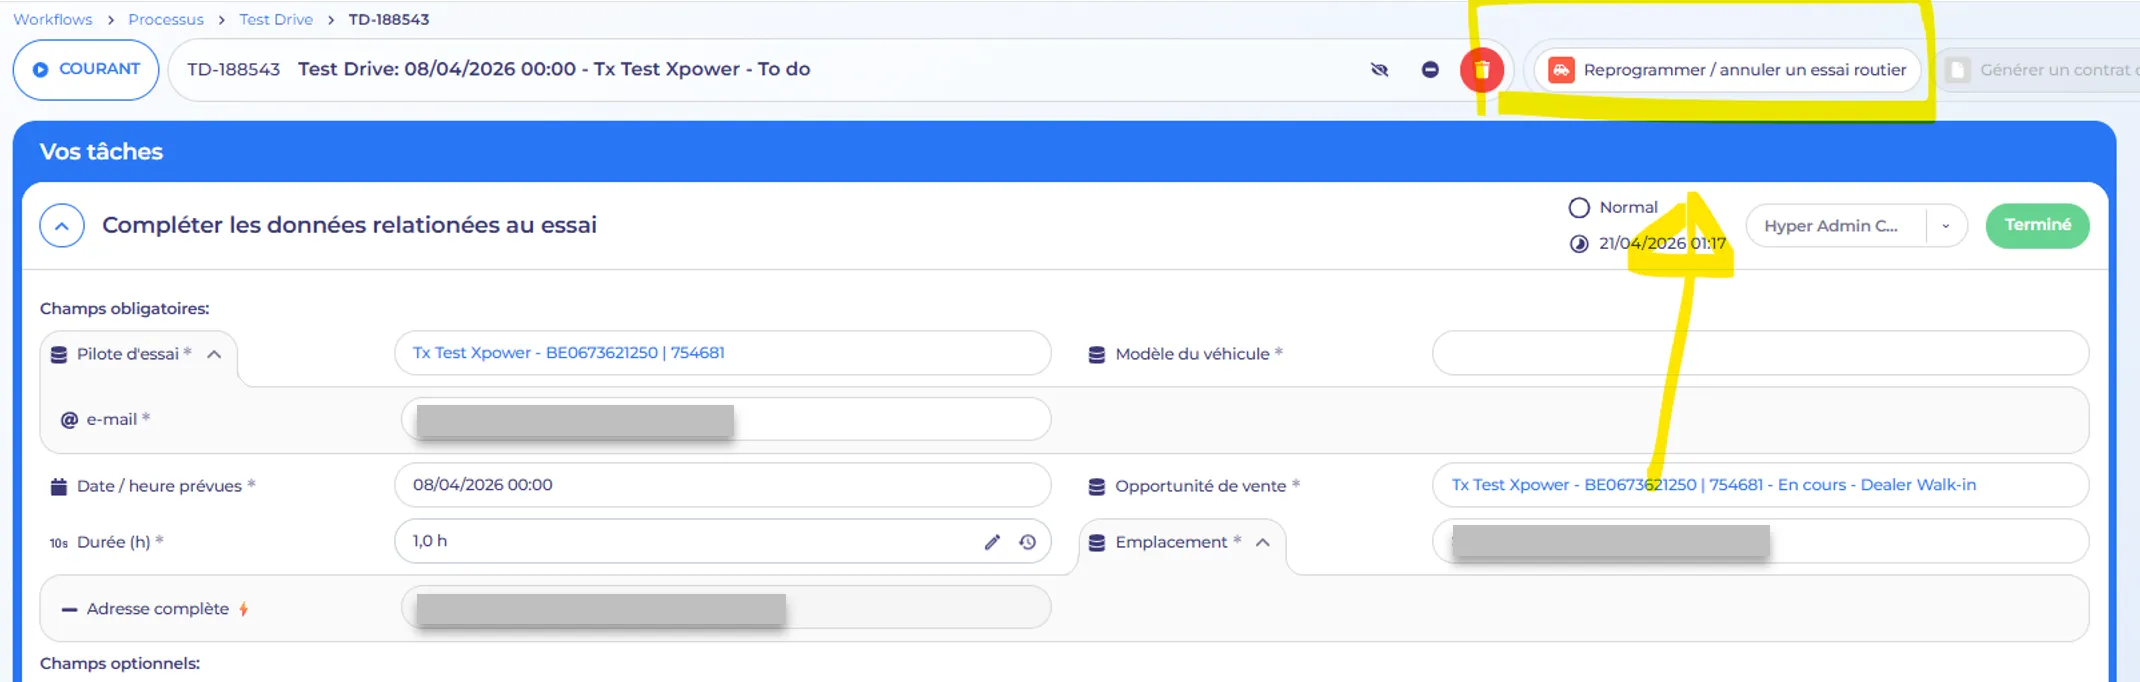This screenshot has height=682, width=2140.
Task: Click the due date clock icon
Action: [1579, 244]
